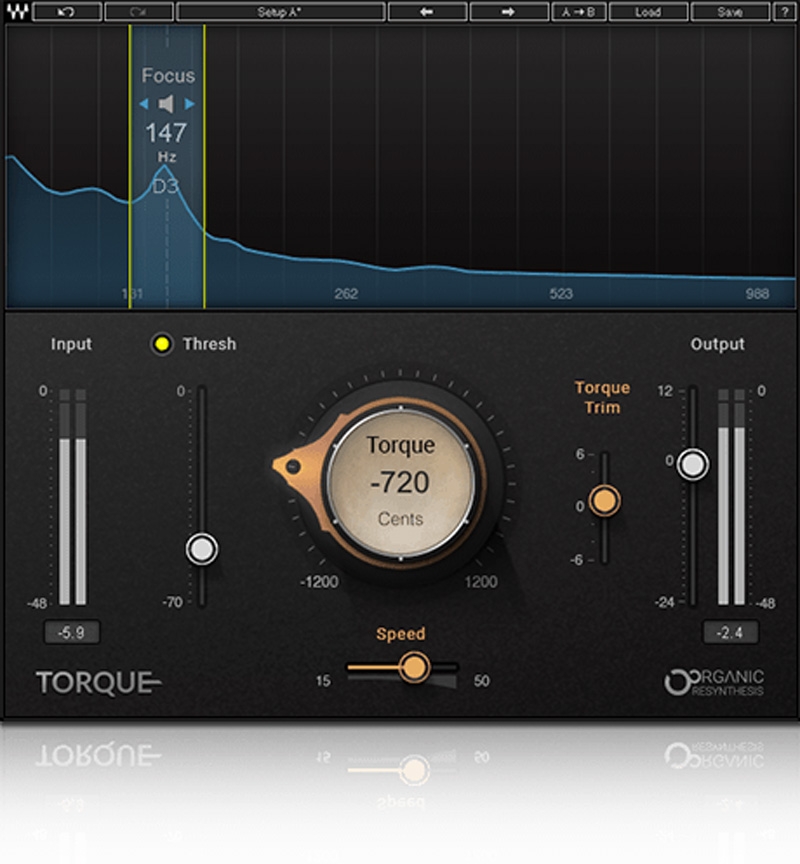
Task: Click the Load preset menu button
Action: click(x=648, y=12)
